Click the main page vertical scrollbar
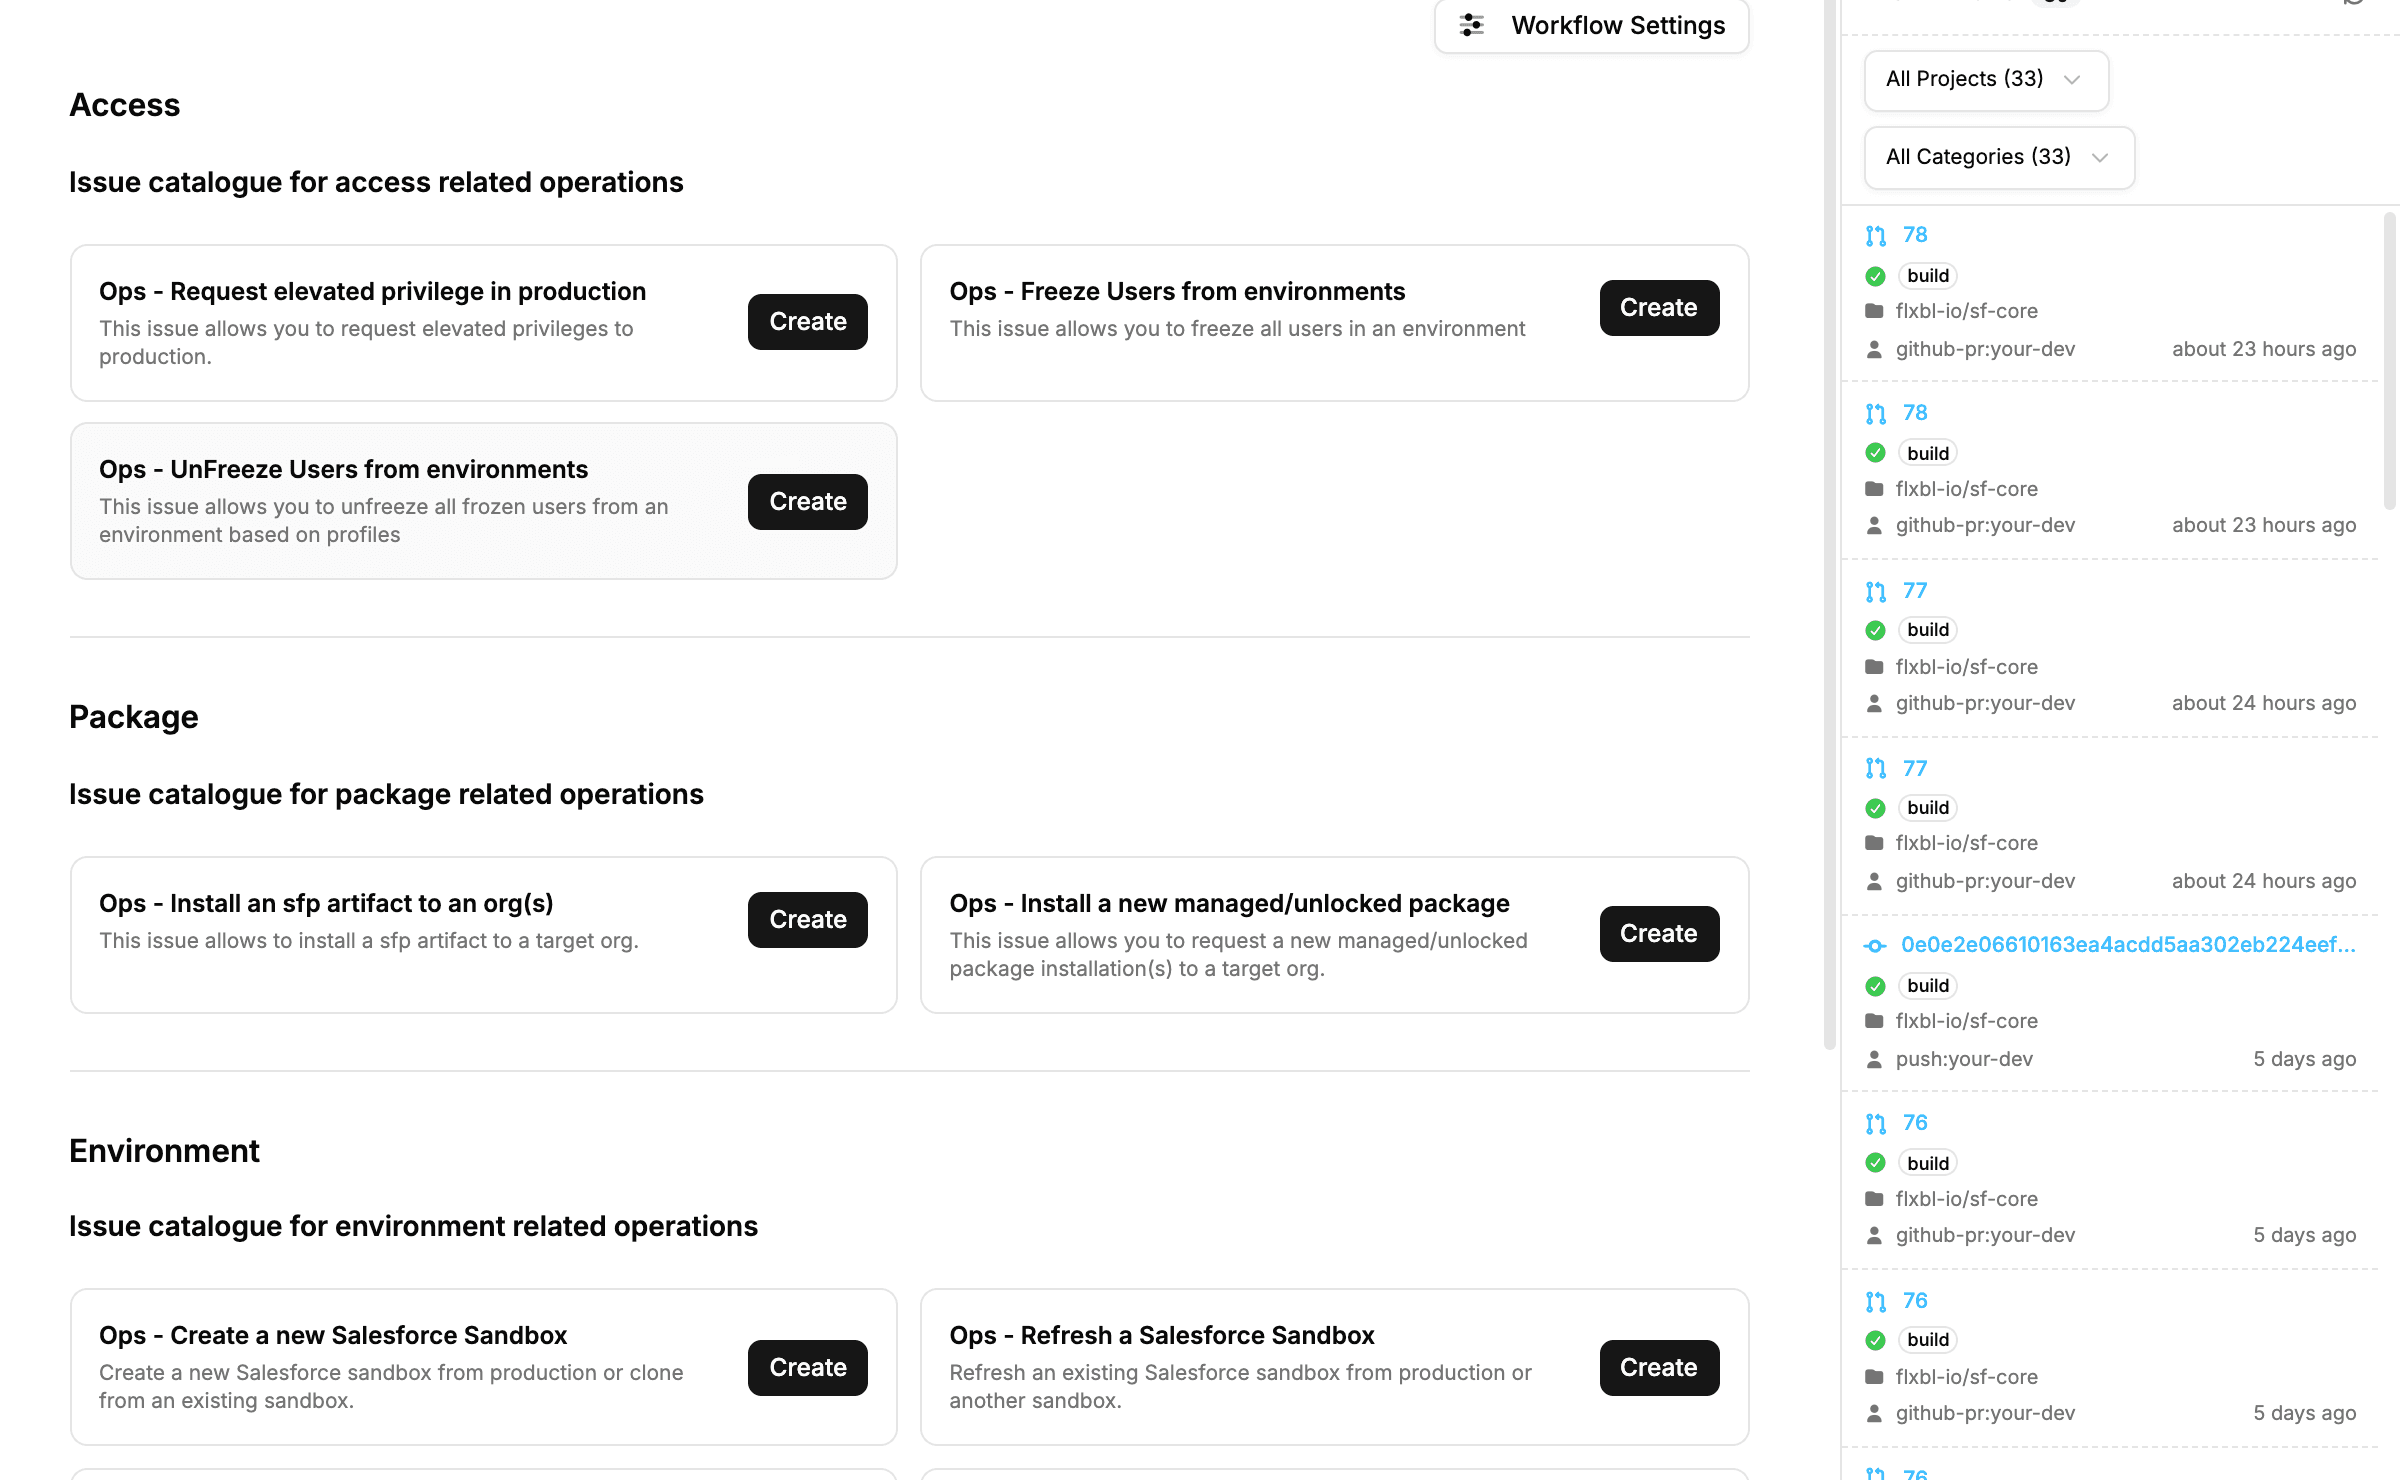The image size is (2400, 1480). [1829, 525]
